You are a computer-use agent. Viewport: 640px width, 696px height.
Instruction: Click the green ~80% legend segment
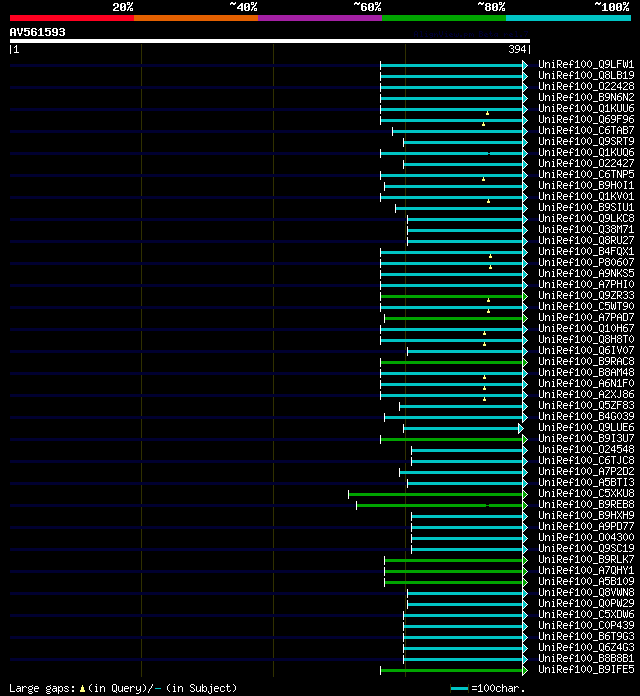point(444,18)
